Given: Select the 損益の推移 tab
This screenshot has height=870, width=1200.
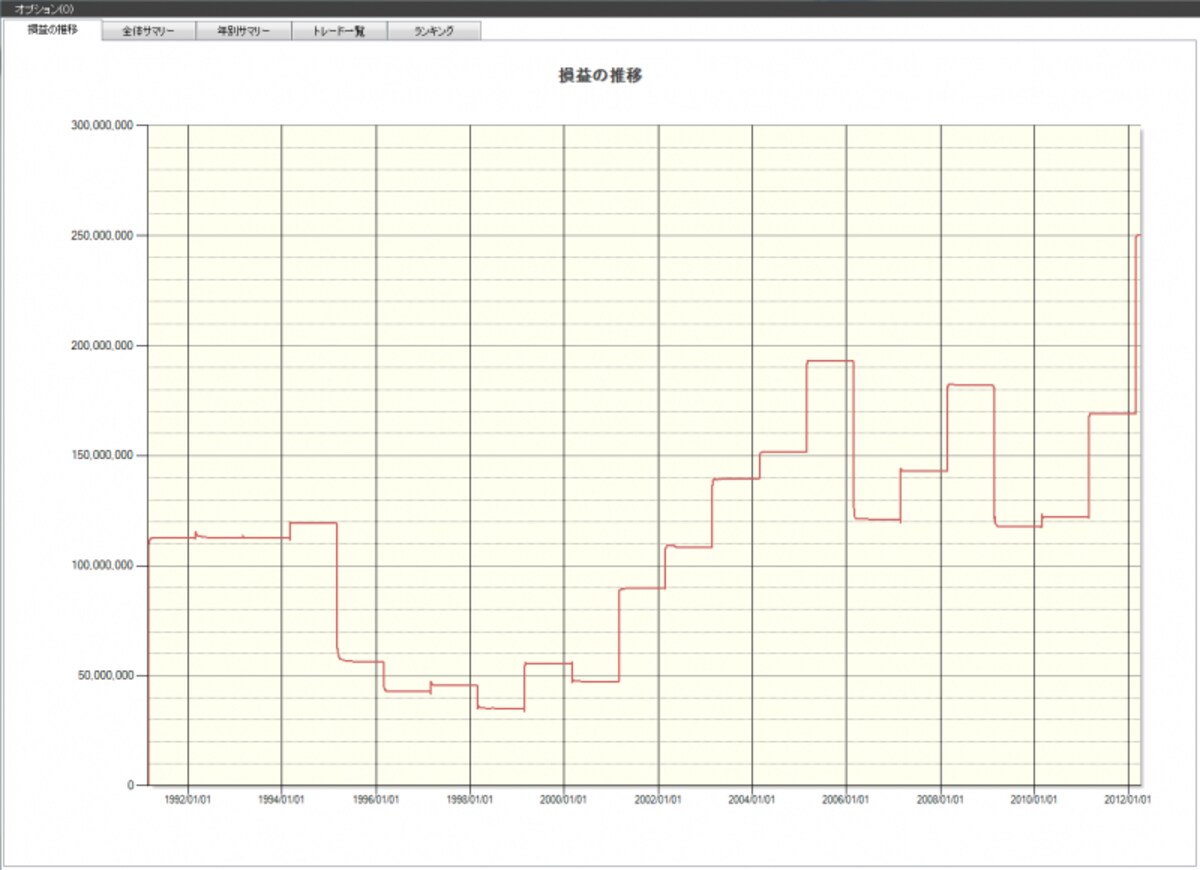Looking at the screenshot, I should pos(53,30).
